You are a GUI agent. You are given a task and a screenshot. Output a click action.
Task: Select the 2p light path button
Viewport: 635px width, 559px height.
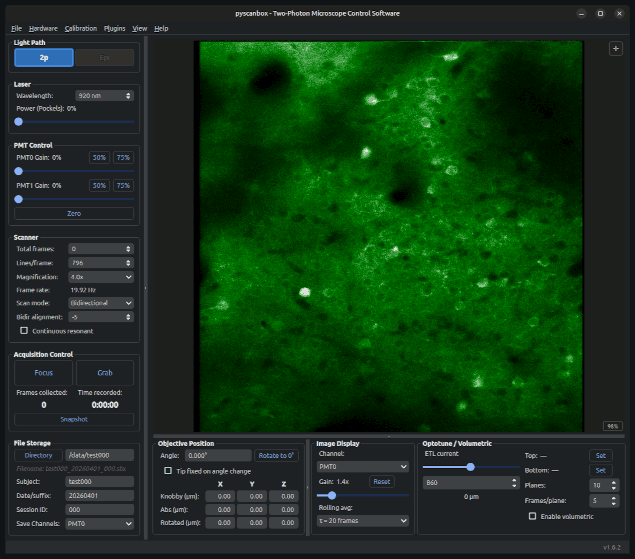coord(43,58)
